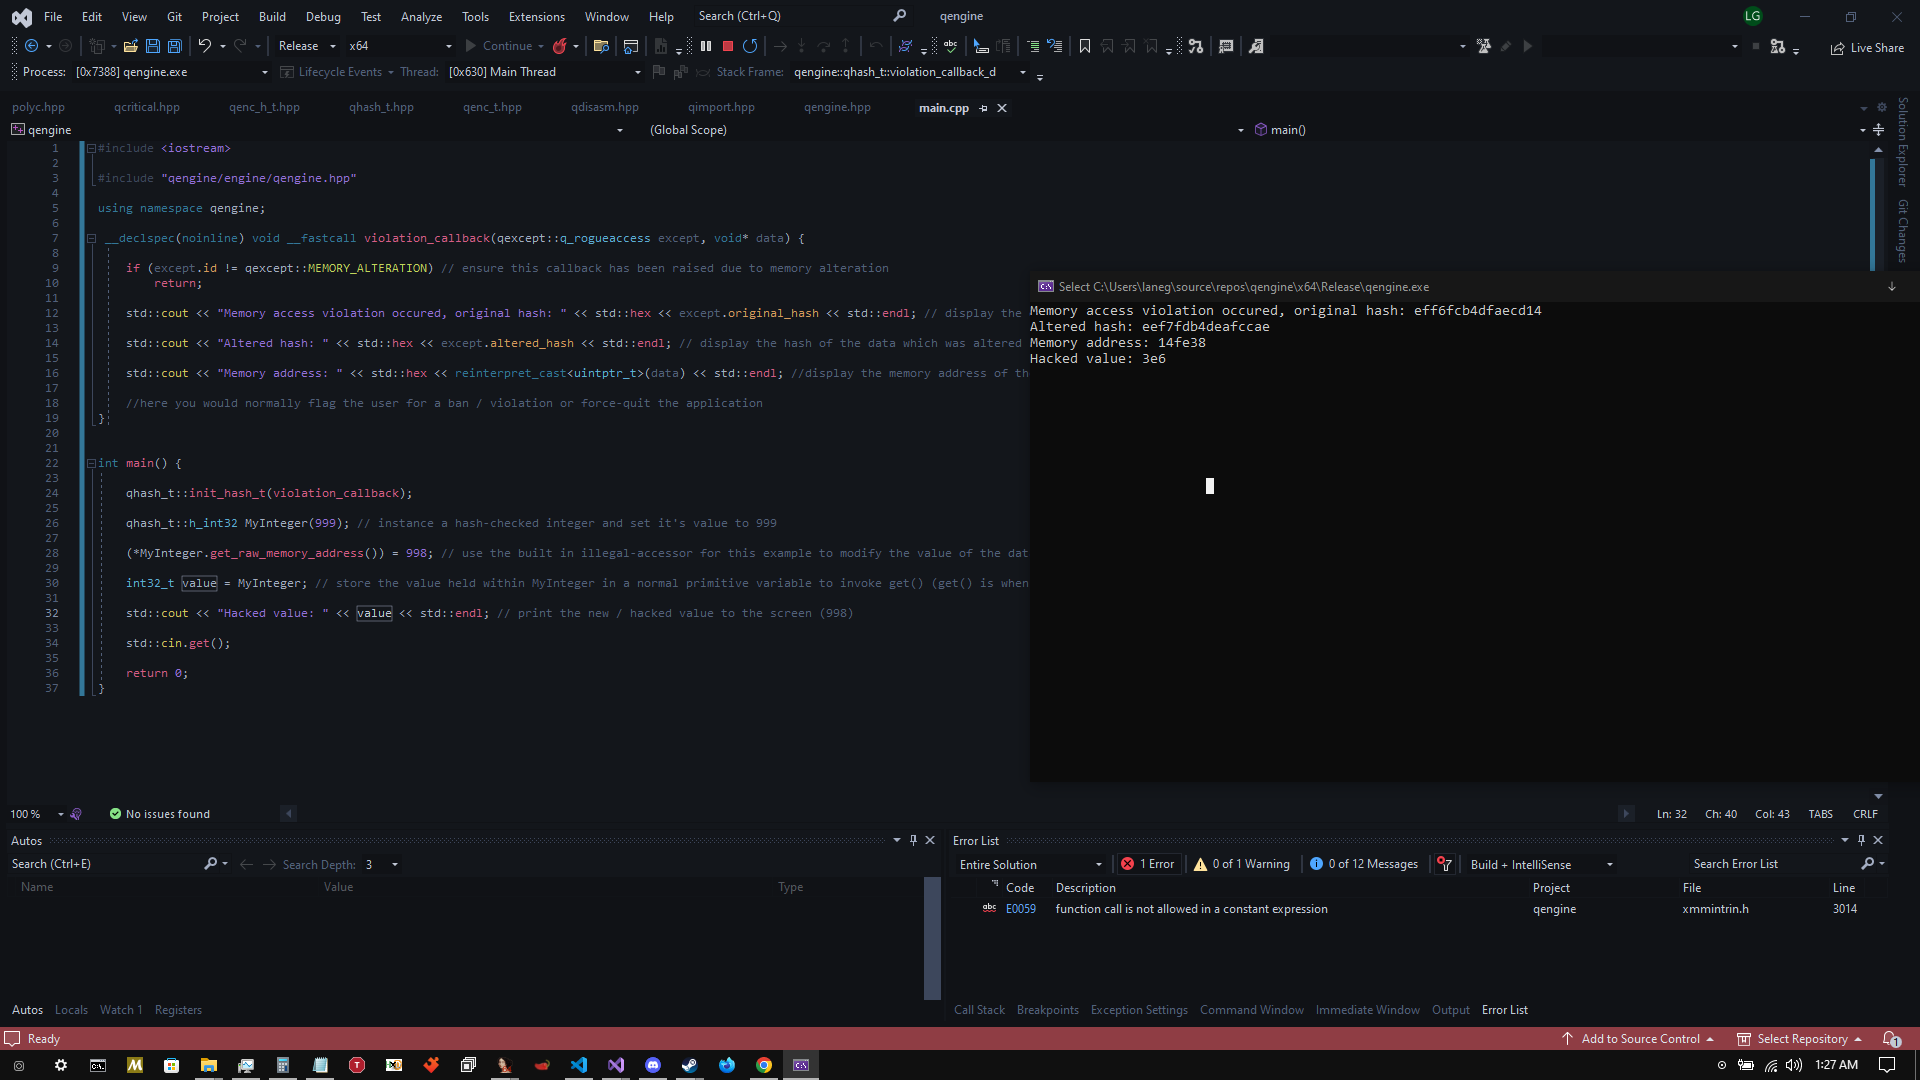
Task: Collapse the main() function code block
Action: [x=91, y=463]
